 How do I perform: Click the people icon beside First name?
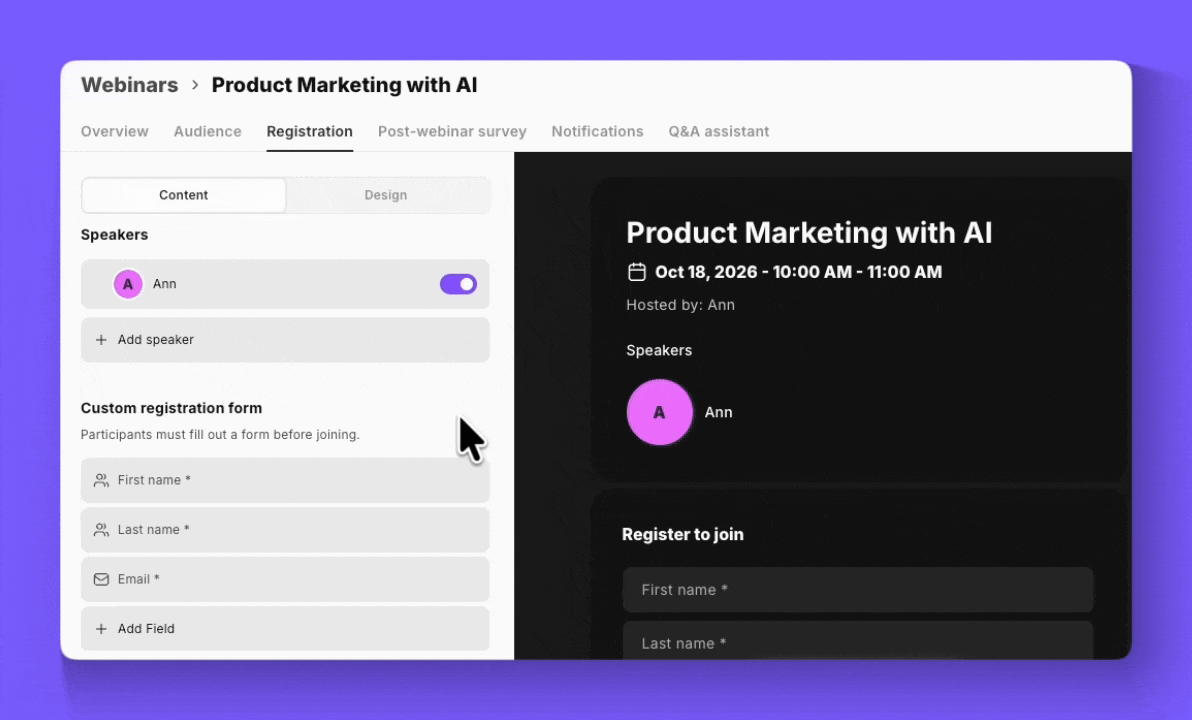click(x=101, y=481)
